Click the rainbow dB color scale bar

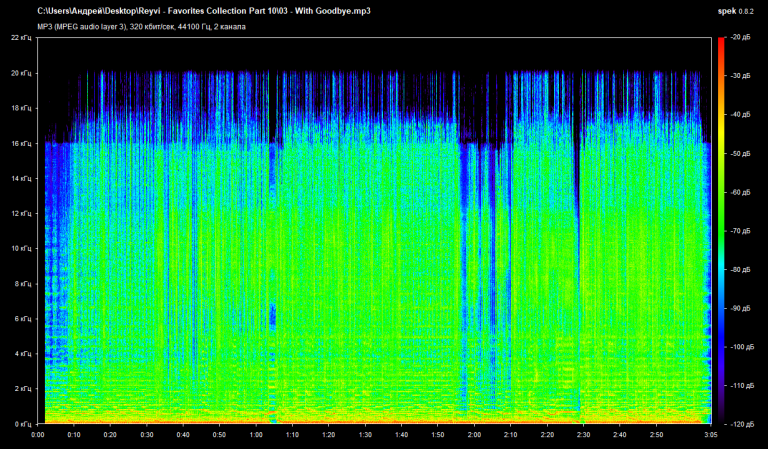[x=721, y=231]
